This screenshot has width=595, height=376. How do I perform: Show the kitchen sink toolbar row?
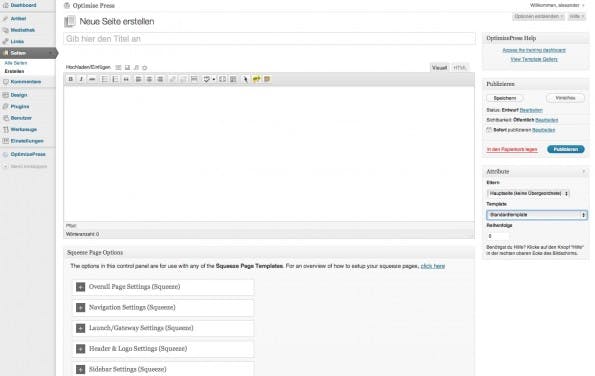point(233,79)
